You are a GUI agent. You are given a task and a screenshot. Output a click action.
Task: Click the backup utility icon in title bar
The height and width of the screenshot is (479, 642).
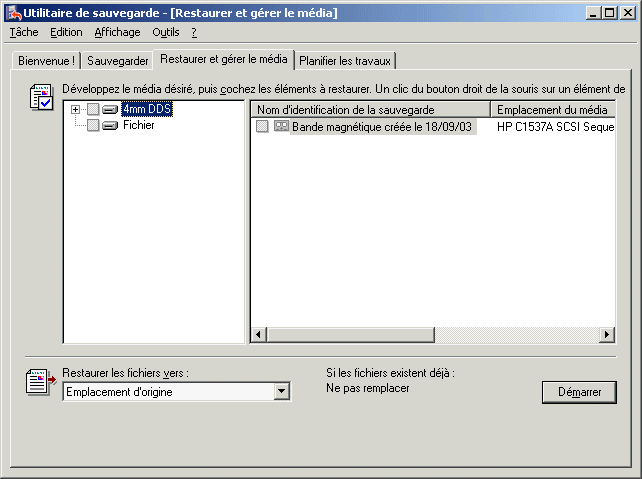click(13, 13)
